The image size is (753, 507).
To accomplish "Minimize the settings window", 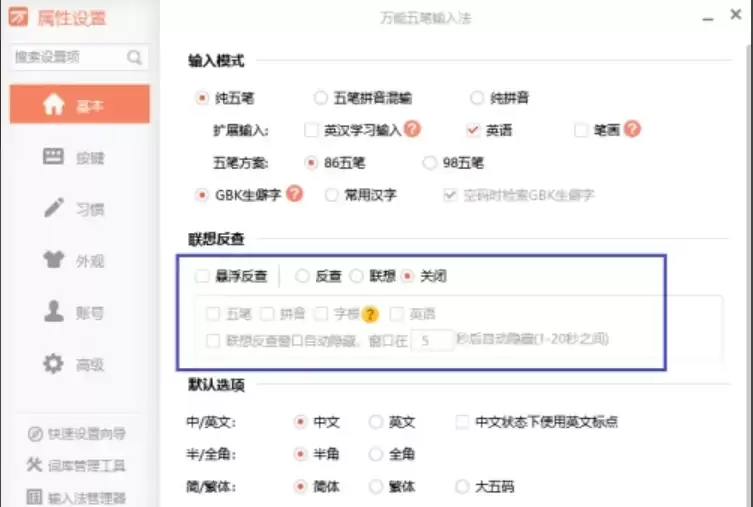I will click(x=708, y=19).
